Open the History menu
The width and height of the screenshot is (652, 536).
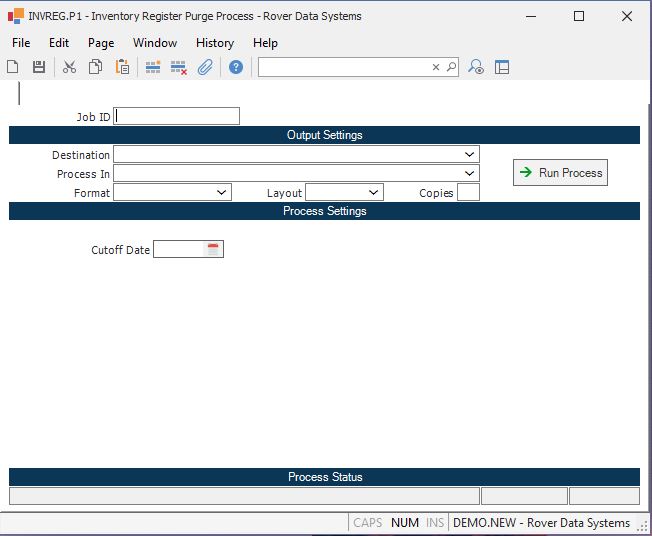click(214, 43)
